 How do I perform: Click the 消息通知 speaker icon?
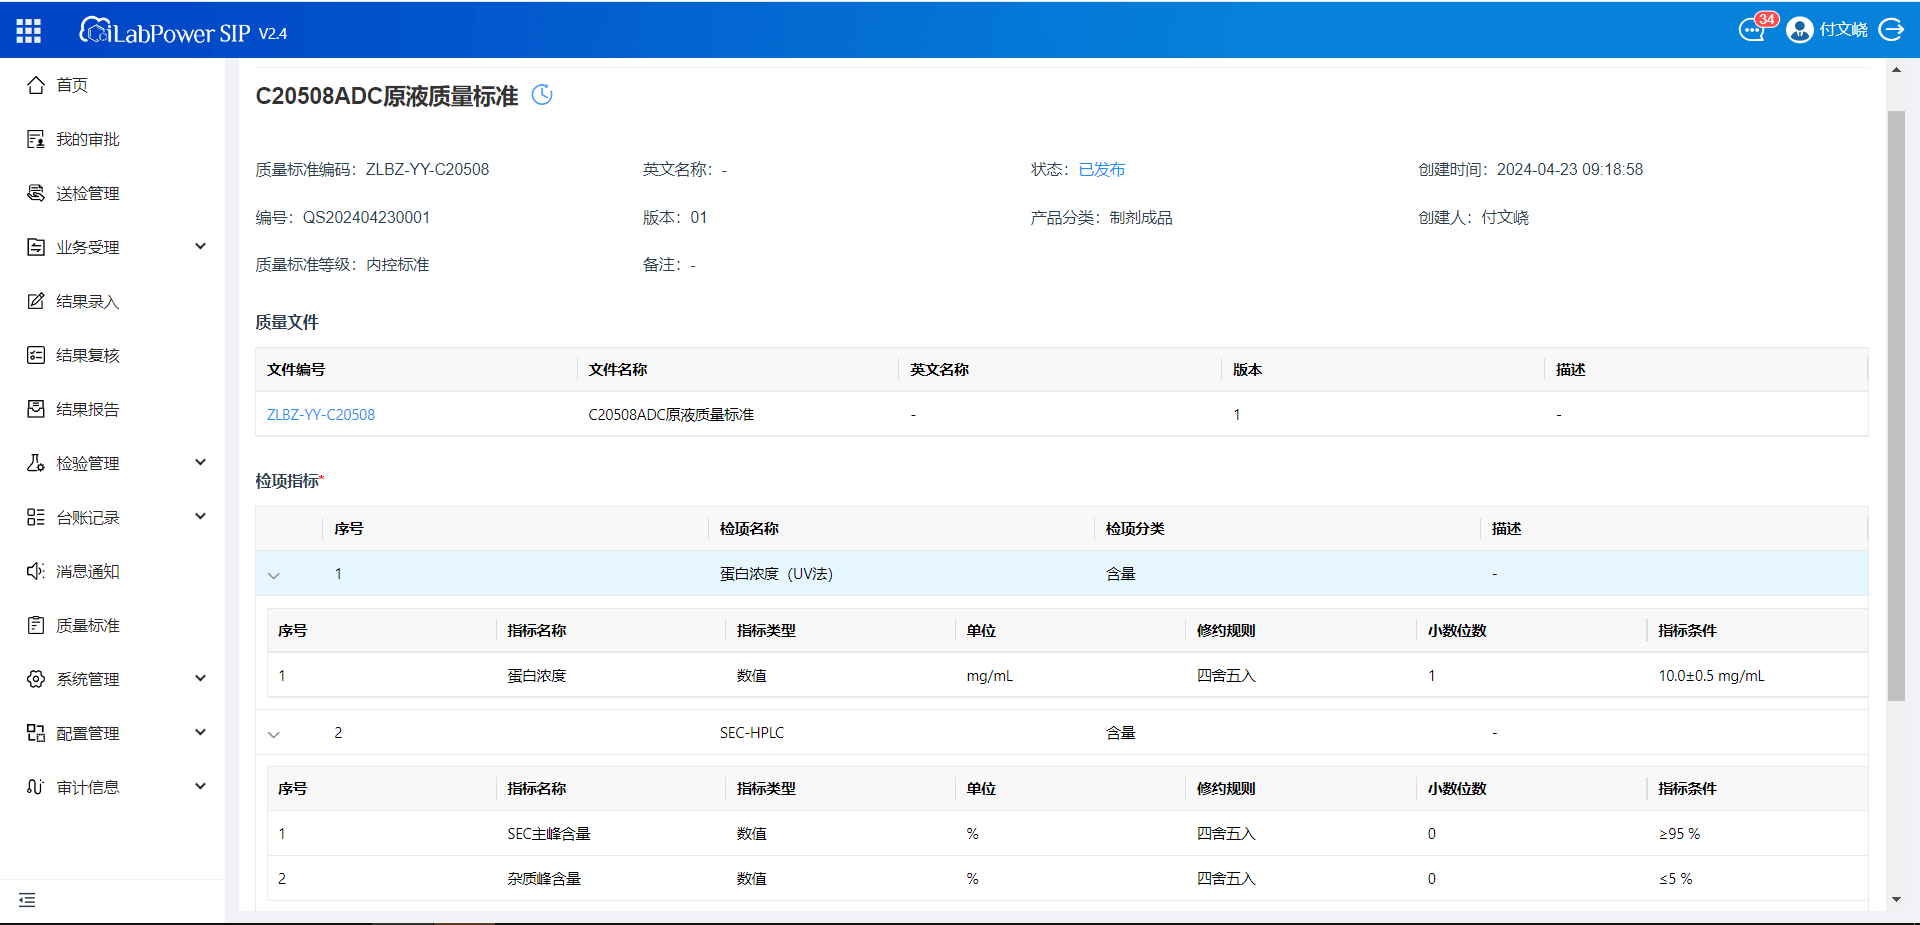(36, 571)
